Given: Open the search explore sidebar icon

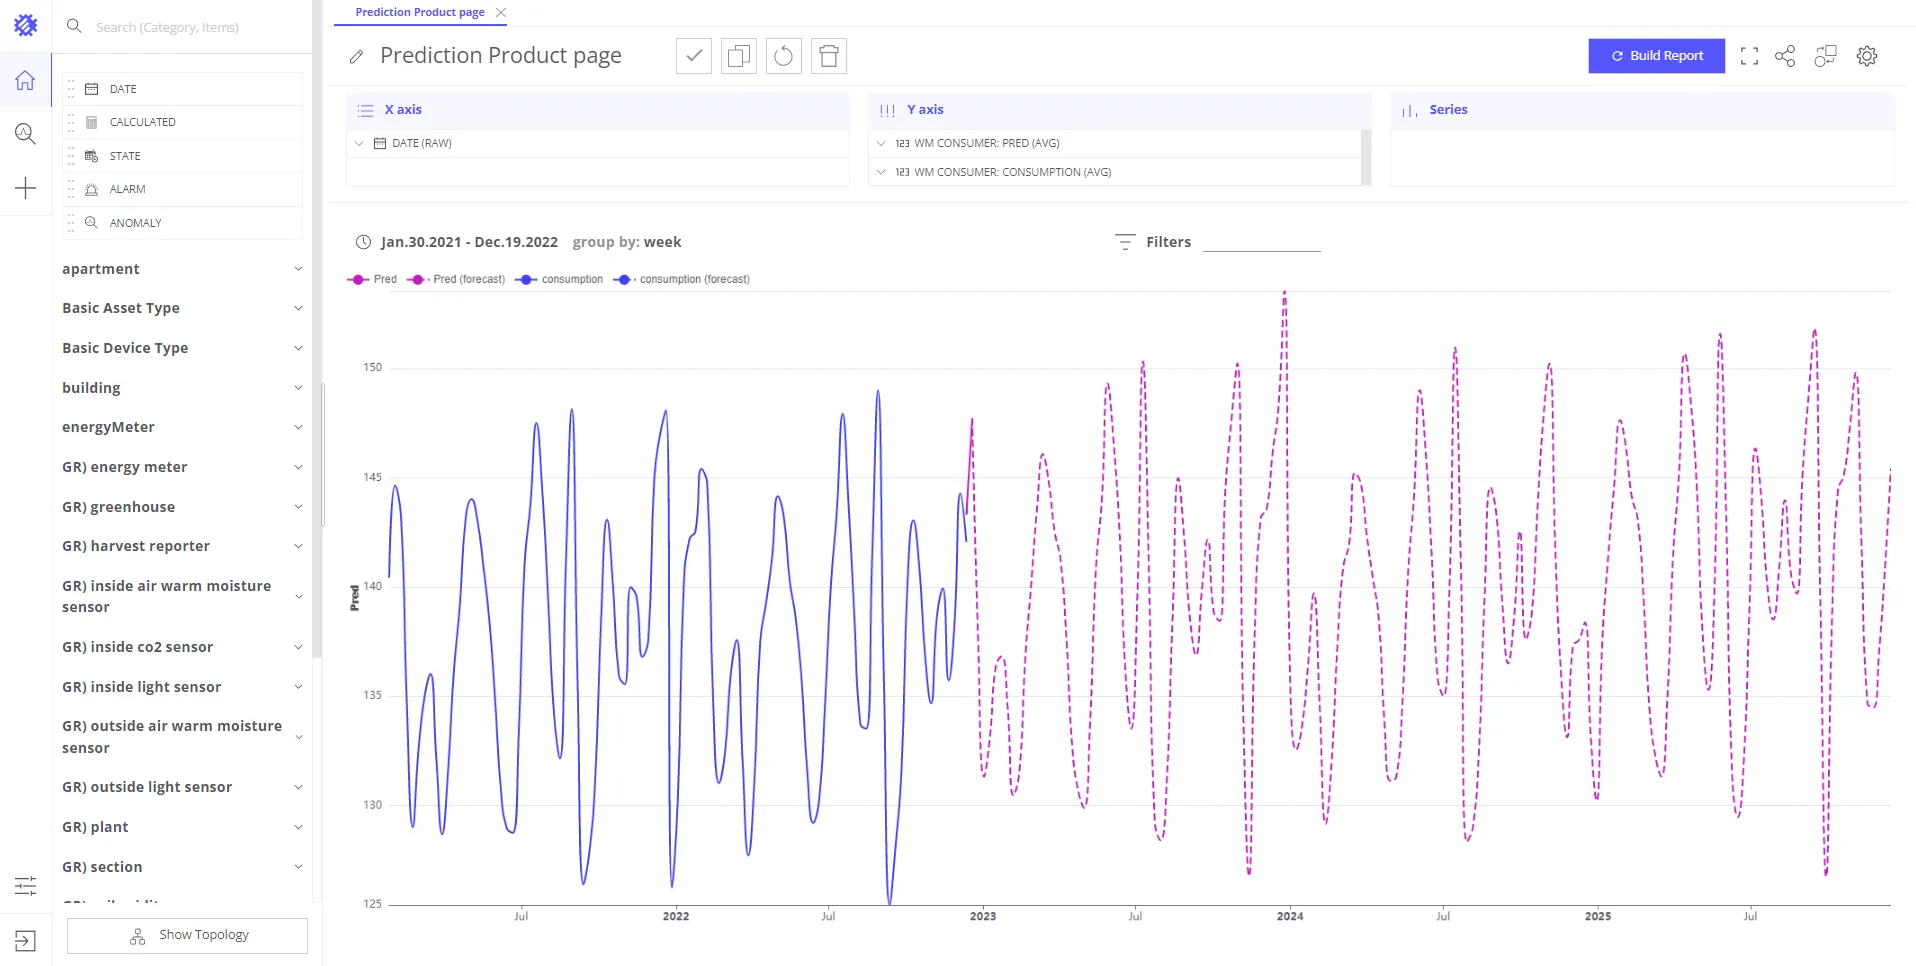Looking at the screenshot, I should (x=25, y=134).
